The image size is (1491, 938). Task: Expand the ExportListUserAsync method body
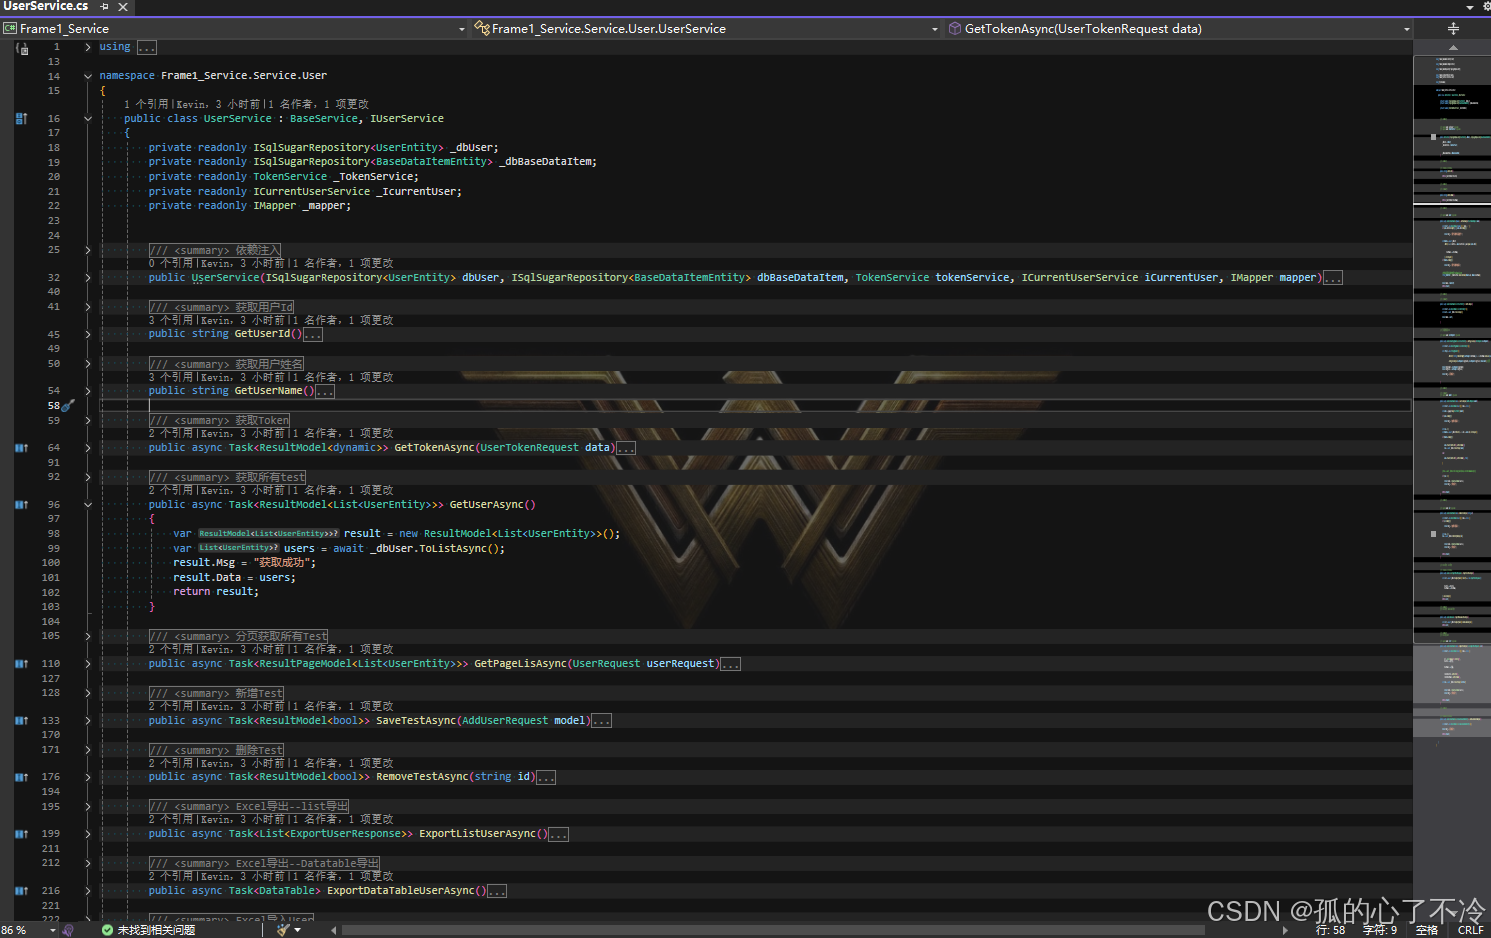tap(88, 834)
